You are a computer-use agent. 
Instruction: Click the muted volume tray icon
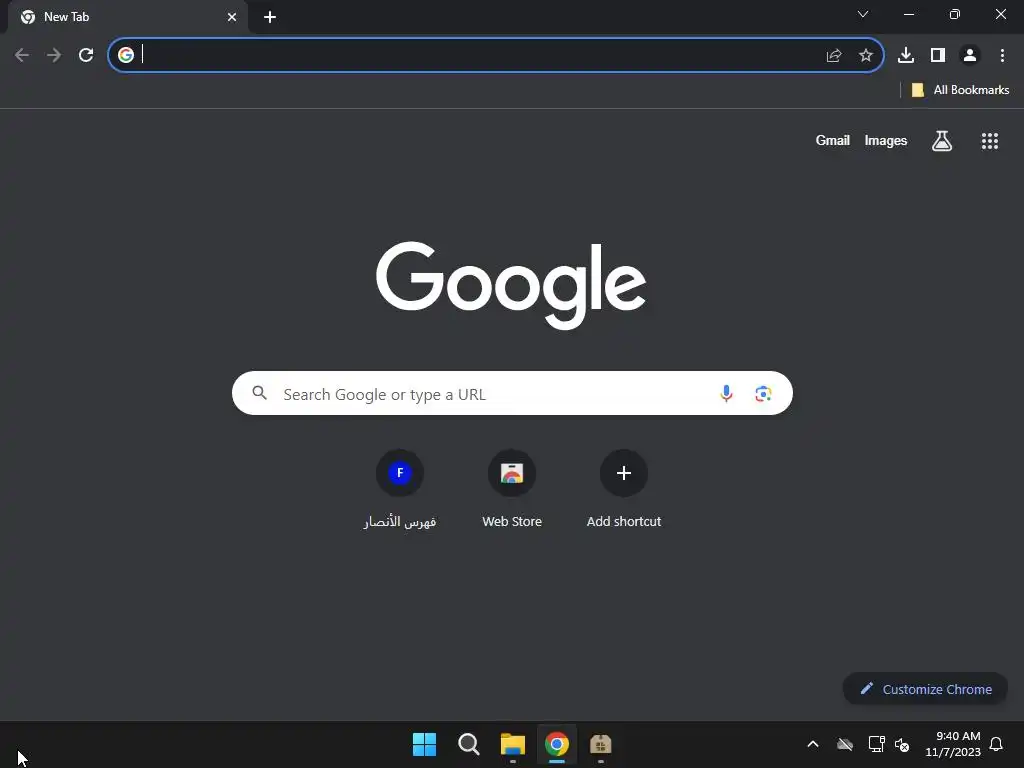pos(902,744)
